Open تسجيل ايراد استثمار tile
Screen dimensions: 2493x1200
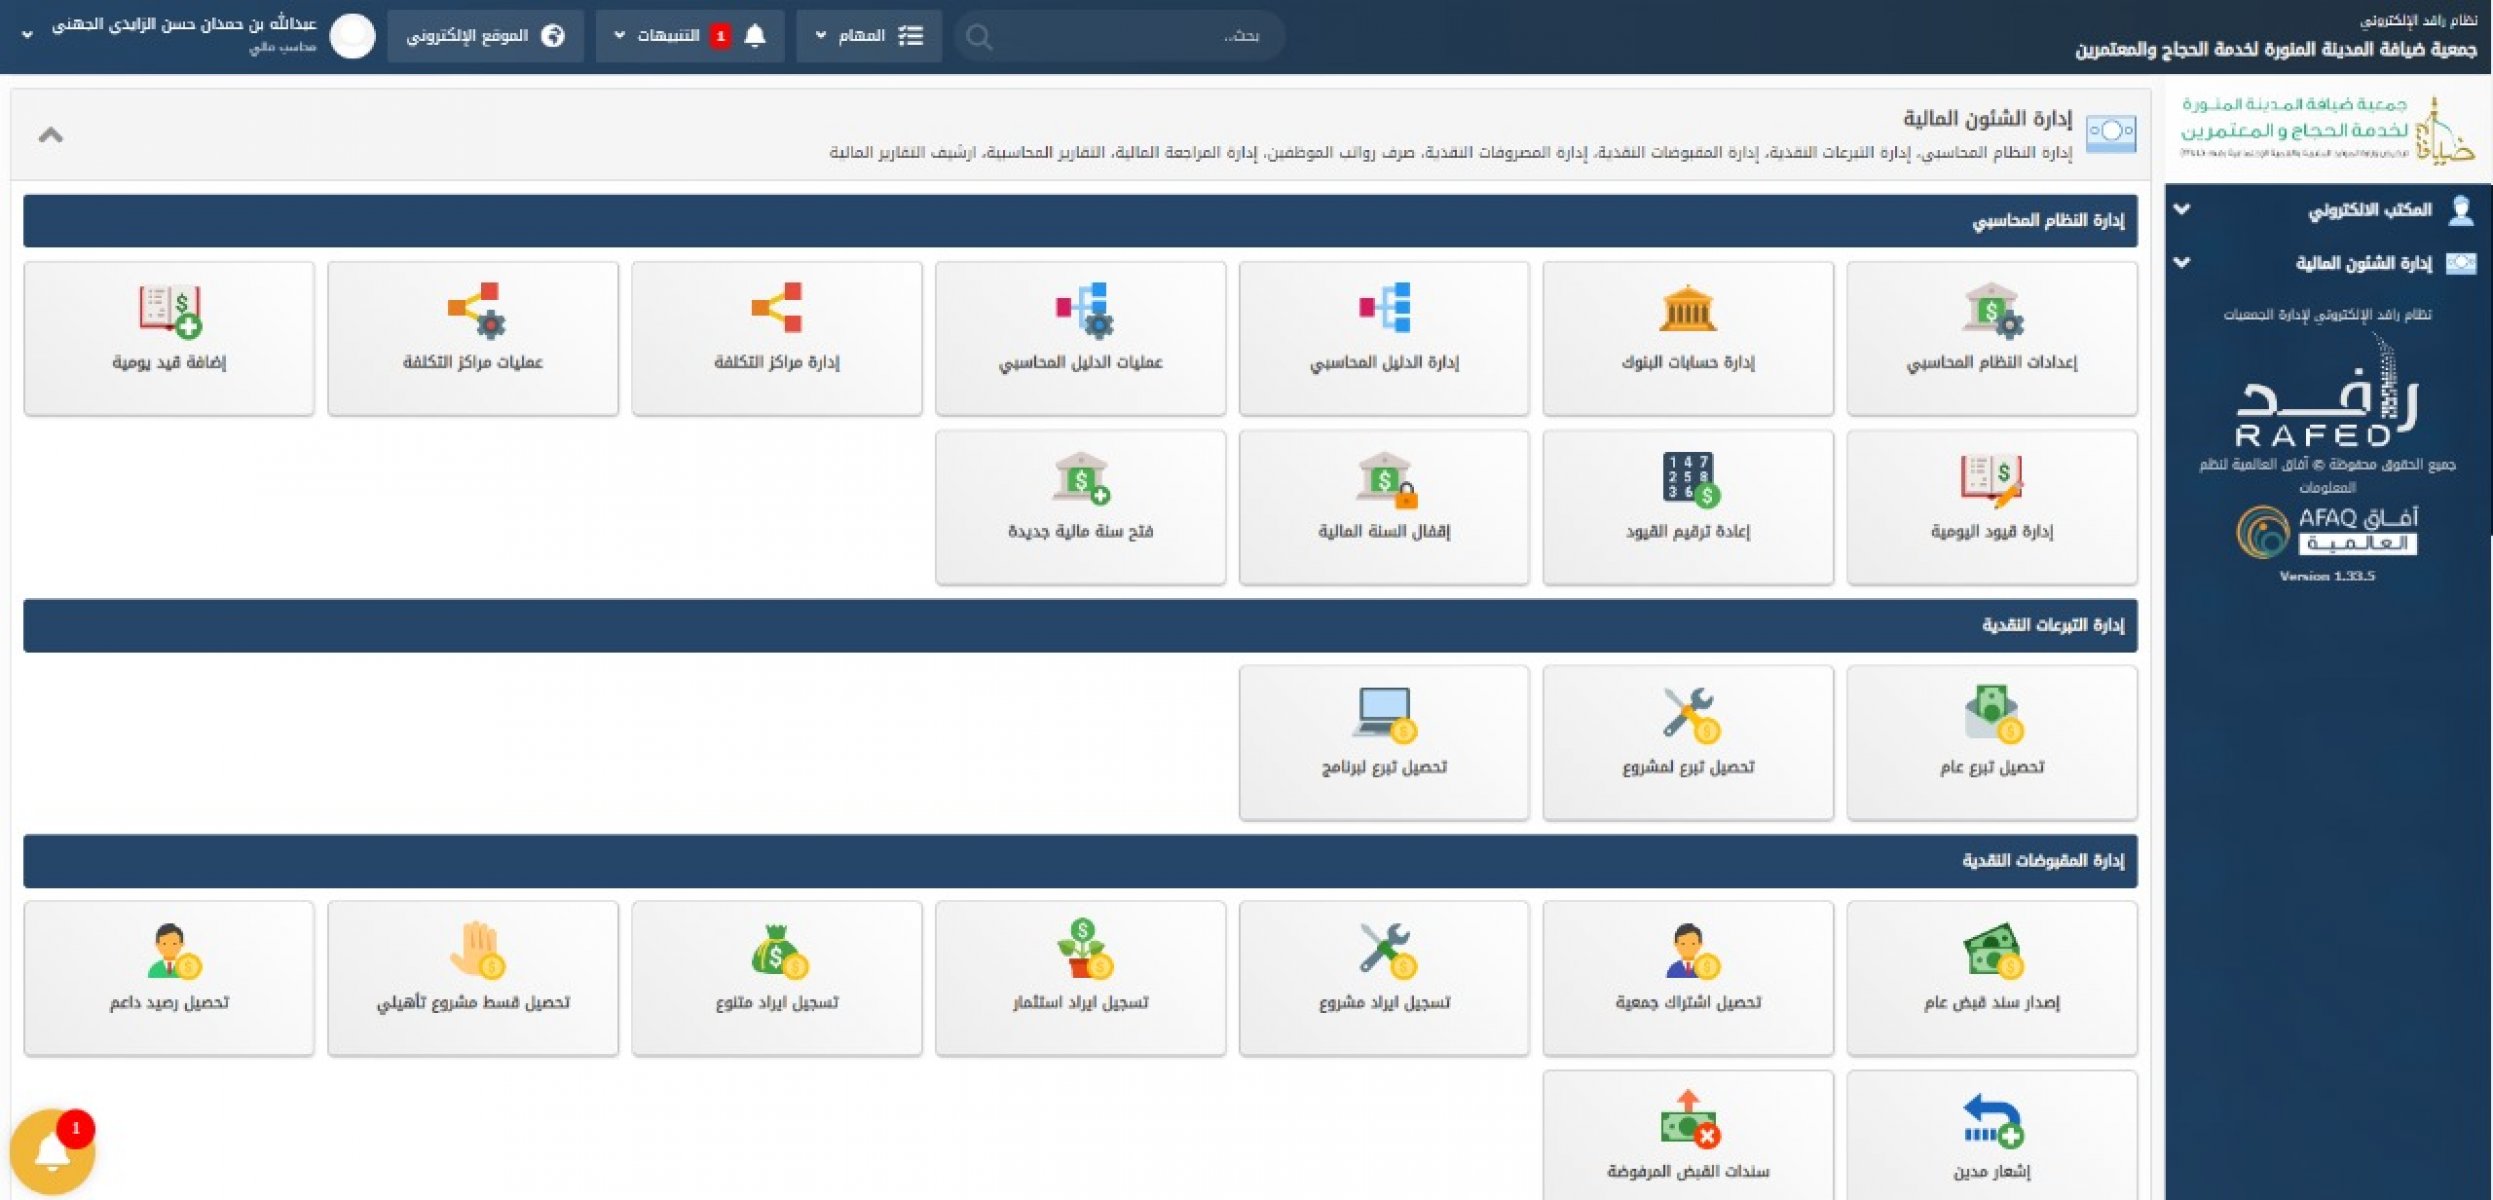coord(1080,978)
